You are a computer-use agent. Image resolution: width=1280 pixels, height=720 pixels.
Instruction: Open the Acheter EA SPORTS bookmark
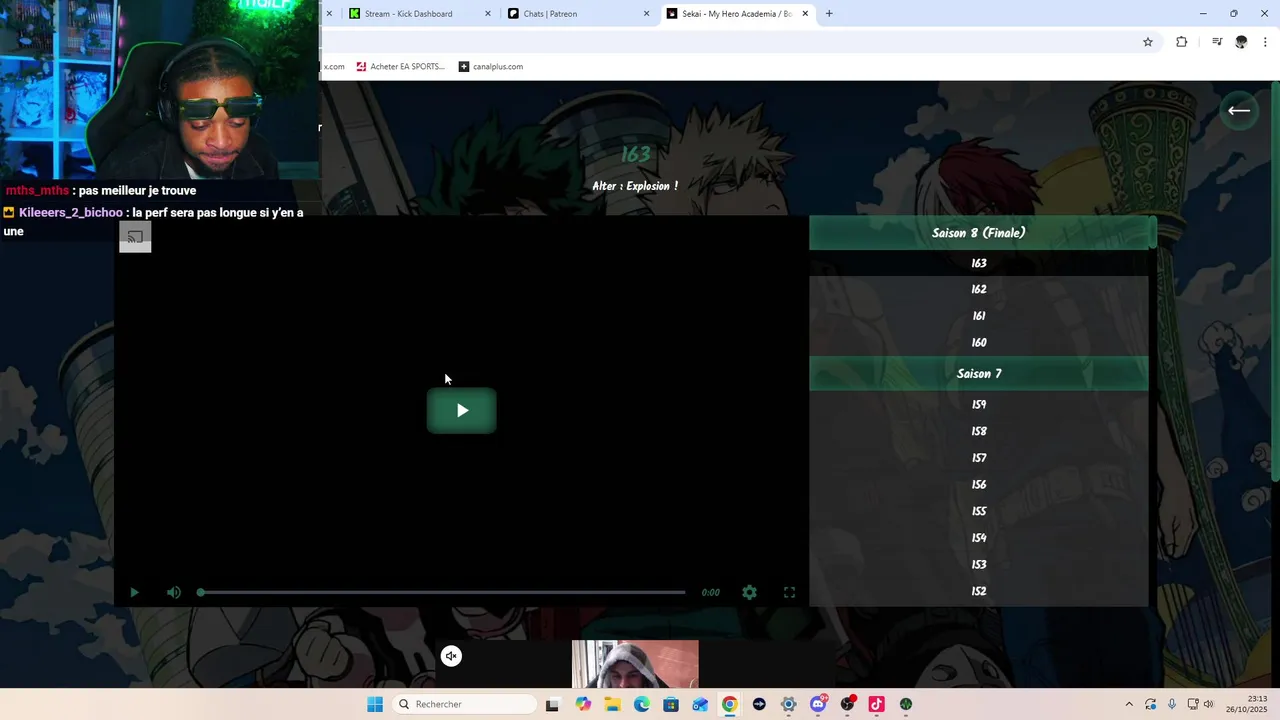[400, 67]
